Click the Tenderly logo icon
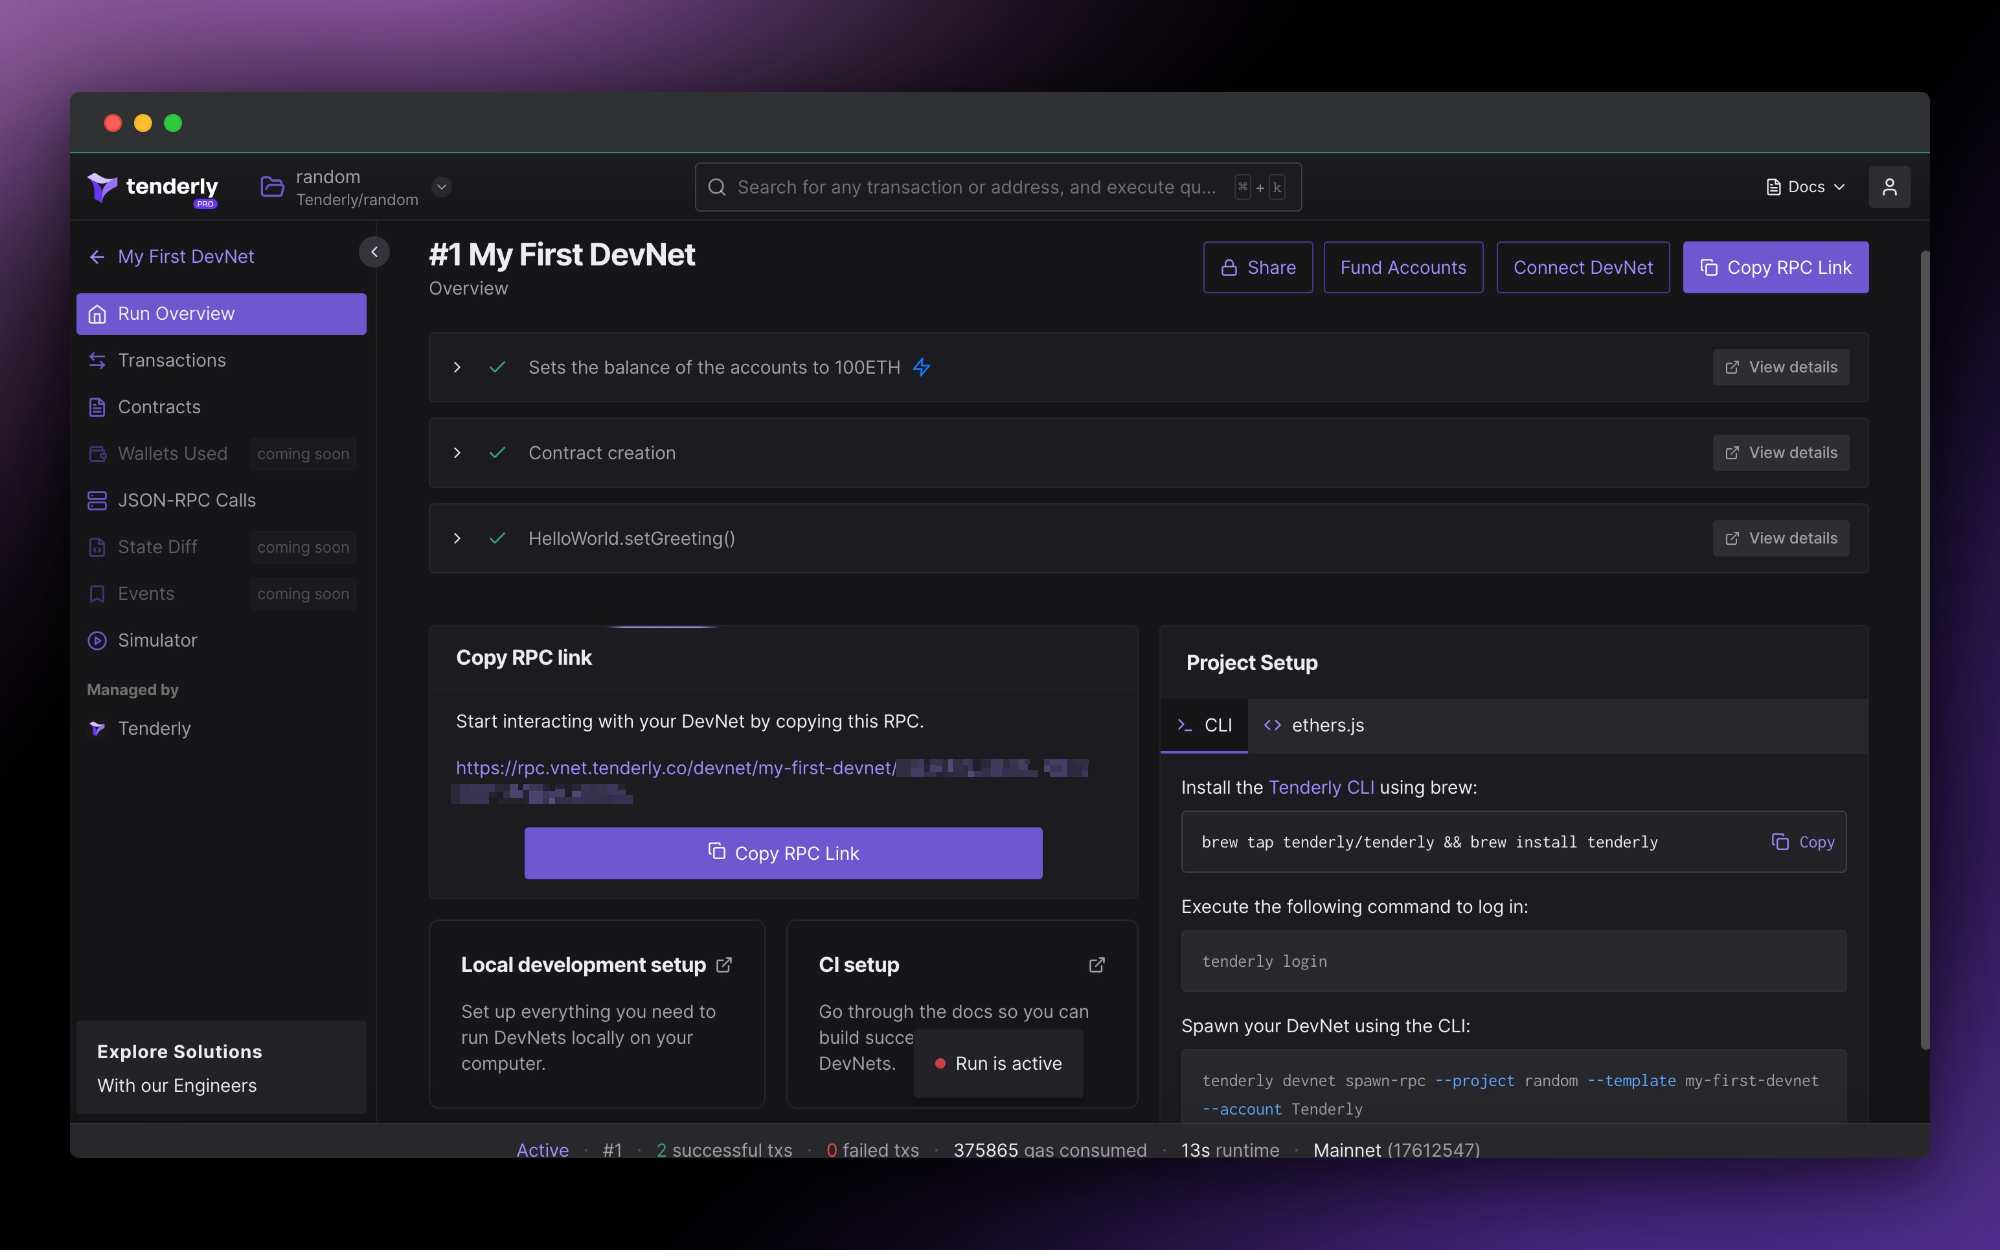 pyautogui.click(x=103, y=187)
